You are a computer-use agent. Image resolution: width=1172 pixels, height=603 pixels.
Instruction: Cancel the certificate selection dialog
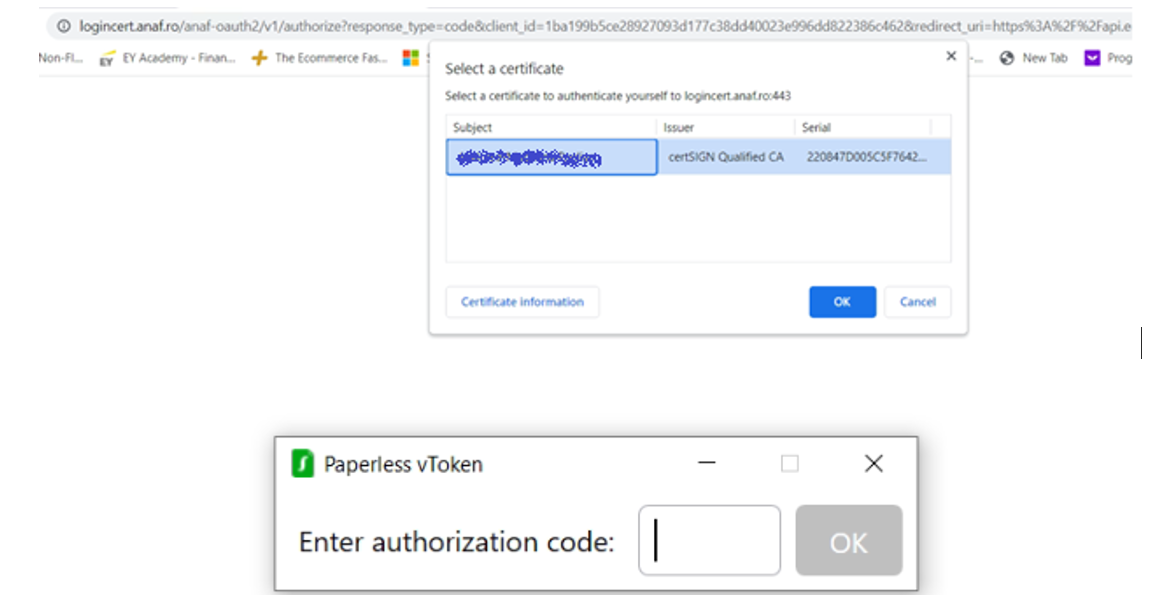pyautogui.click(x=917, y=302)
